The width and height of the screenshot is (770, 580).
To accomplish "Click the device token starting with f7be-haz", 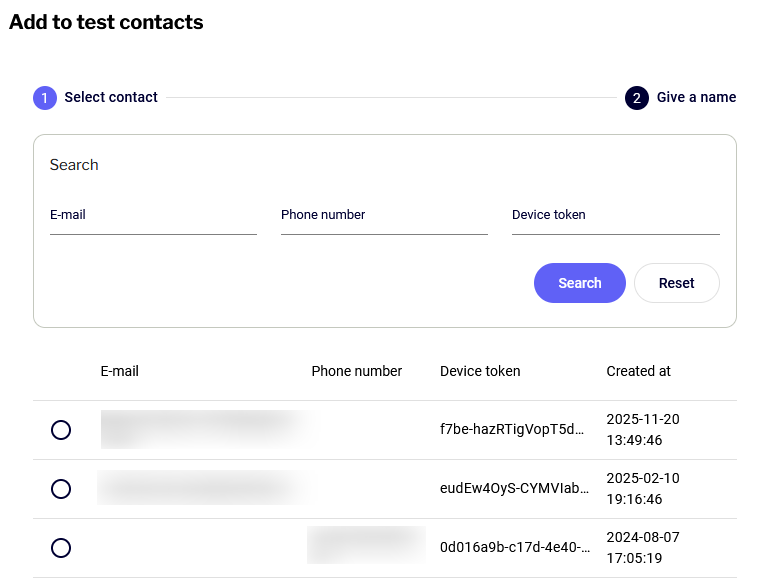I will coord(514,430).
